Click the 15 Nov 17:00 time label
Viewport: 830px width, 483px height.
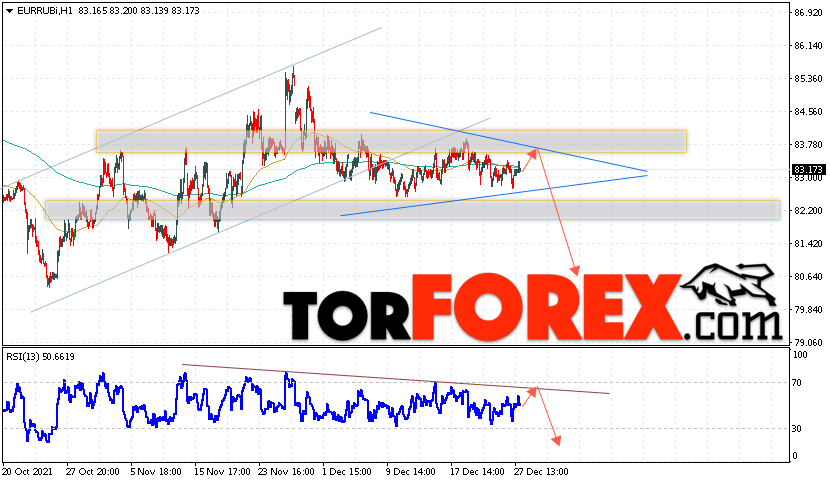tap(222, 471)
